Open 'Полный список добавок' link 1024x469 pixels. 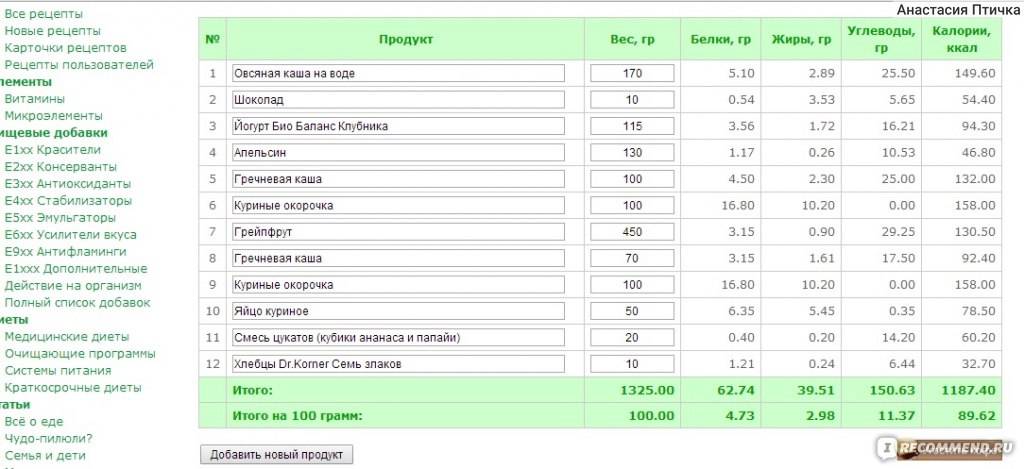pos(77,302)
